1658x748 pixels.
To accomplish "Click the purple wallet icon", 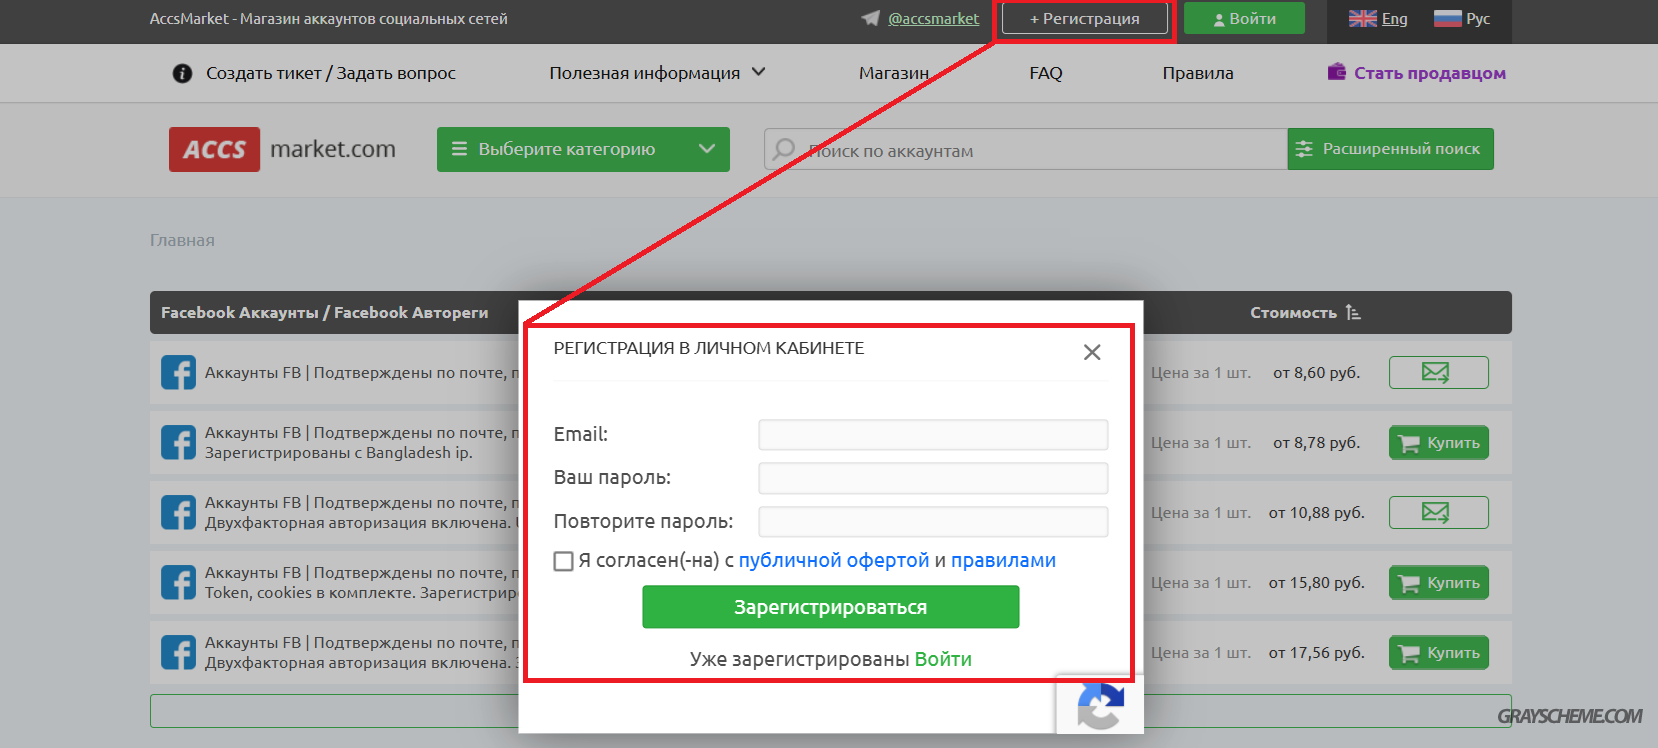I will pyautogui.click(x=1337, y=72).
